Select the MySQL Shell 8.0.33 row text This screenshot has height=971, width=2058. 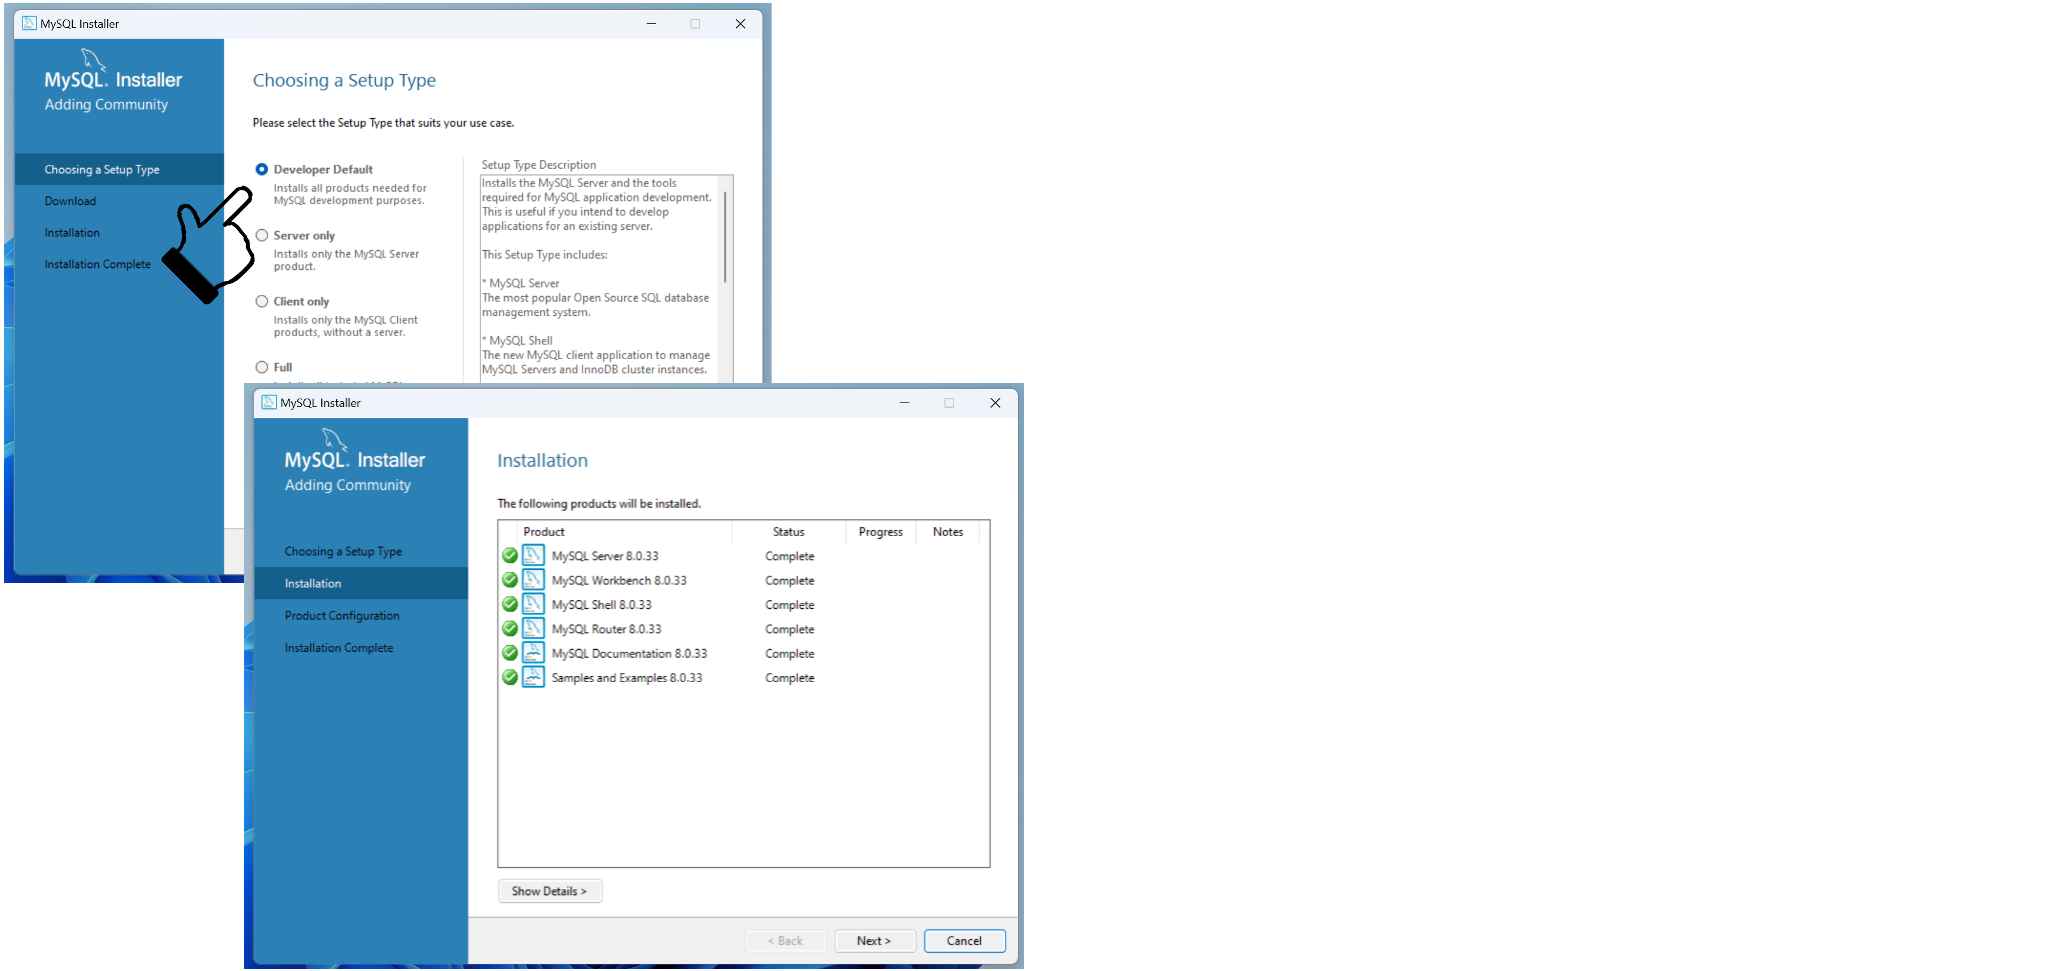pyautogui.click(x=602, y=605)
